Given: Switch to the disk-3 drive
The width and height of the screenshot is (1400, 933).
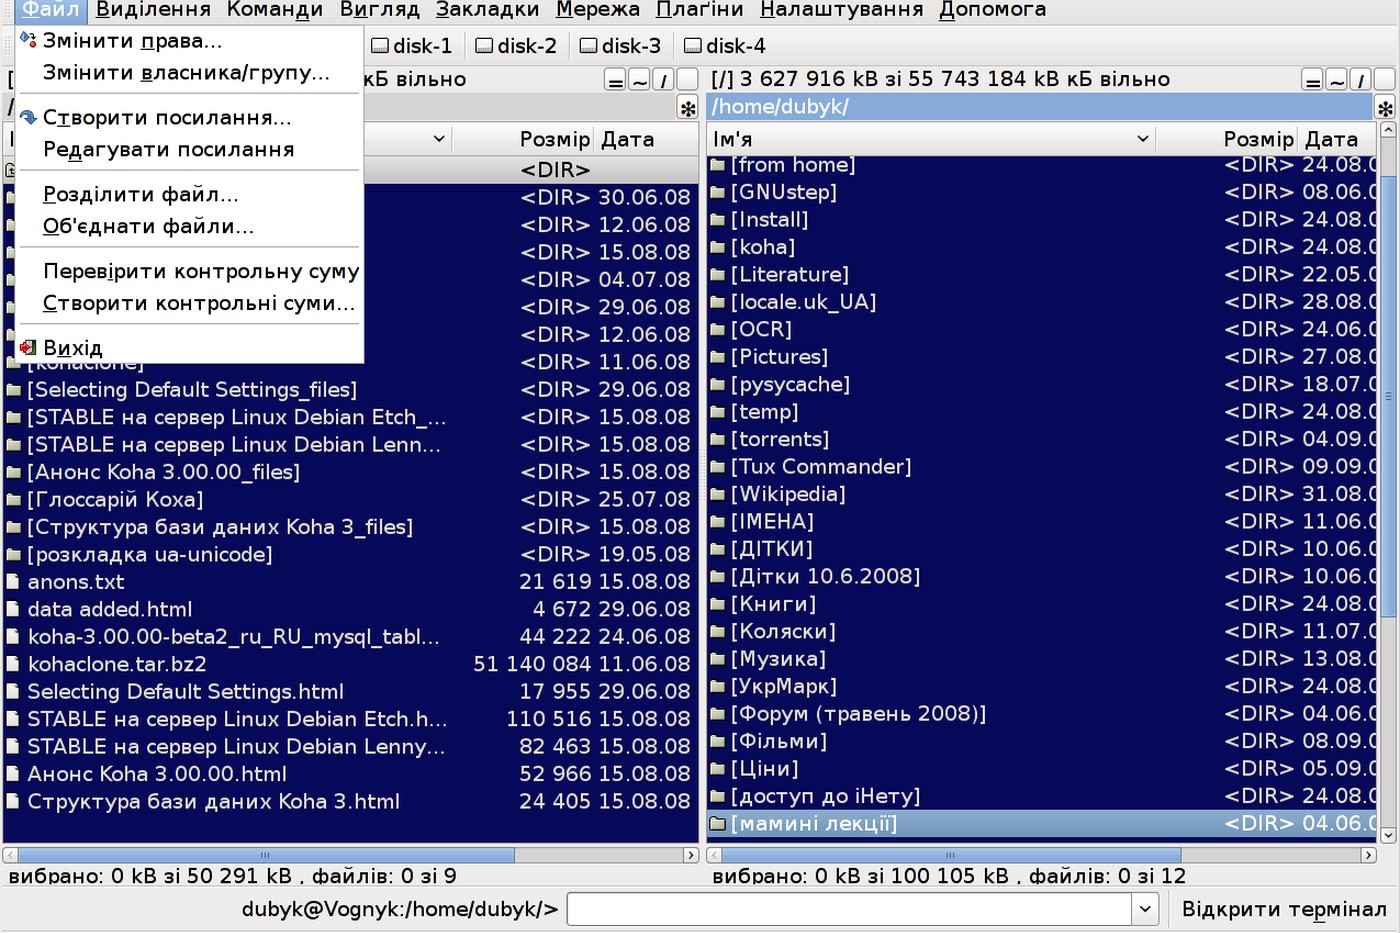Looking at the screenshot, I should click(x=620, y=46).
